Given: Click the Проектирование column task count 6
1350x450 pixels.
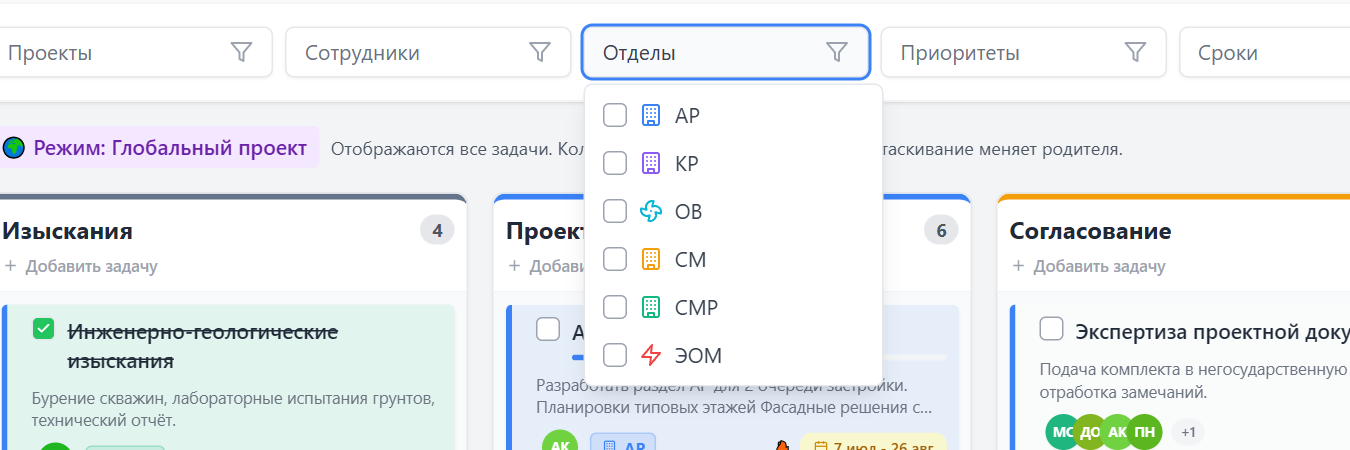Looking at the screenshot, I should coord(941,231).
